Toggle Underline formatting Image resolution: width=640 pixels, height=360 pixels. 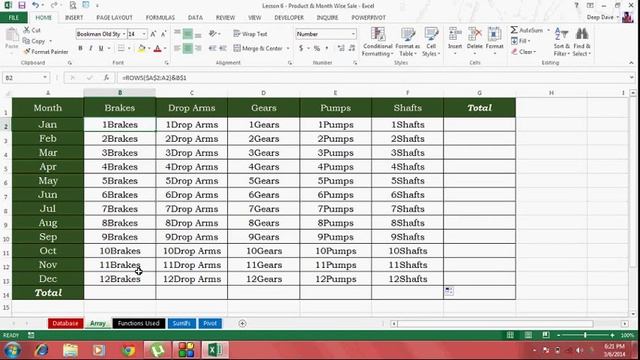click(x=101, y=48)
